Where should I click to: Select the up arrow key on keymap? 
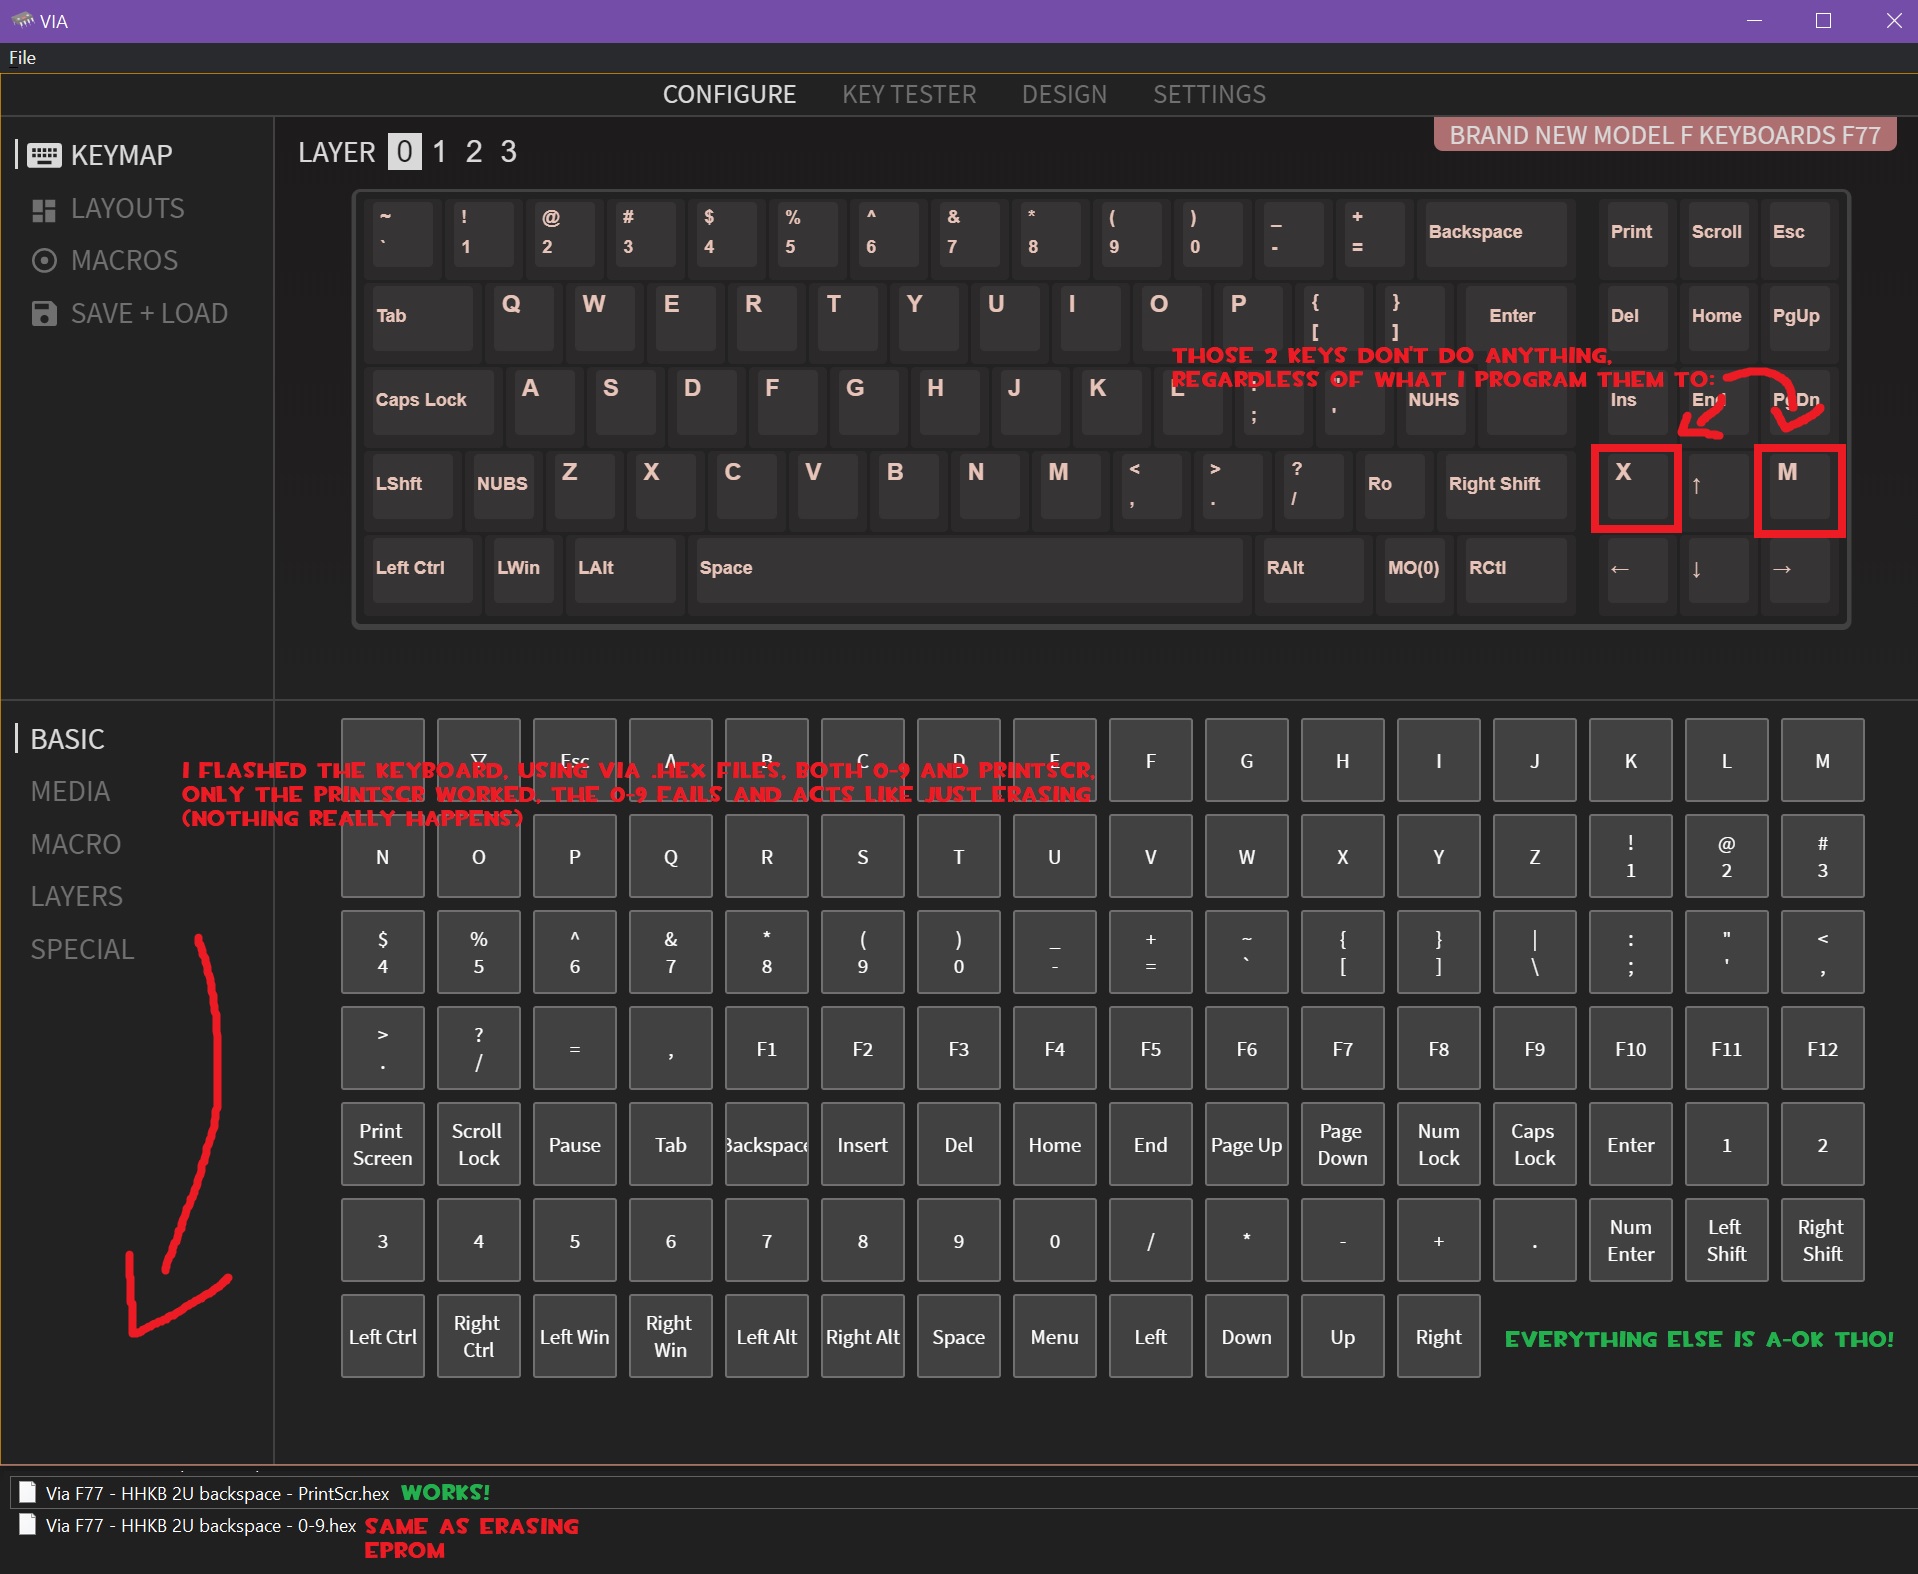1716,486
